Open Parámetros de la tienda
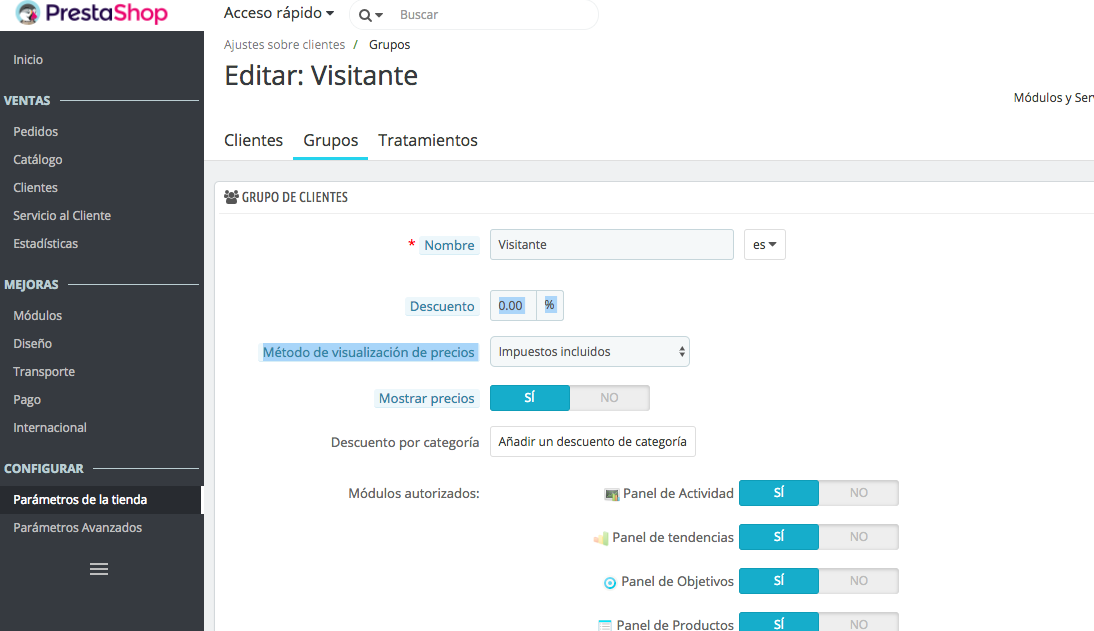Viewport: 1094px width, 631px height. pos(100,500)
